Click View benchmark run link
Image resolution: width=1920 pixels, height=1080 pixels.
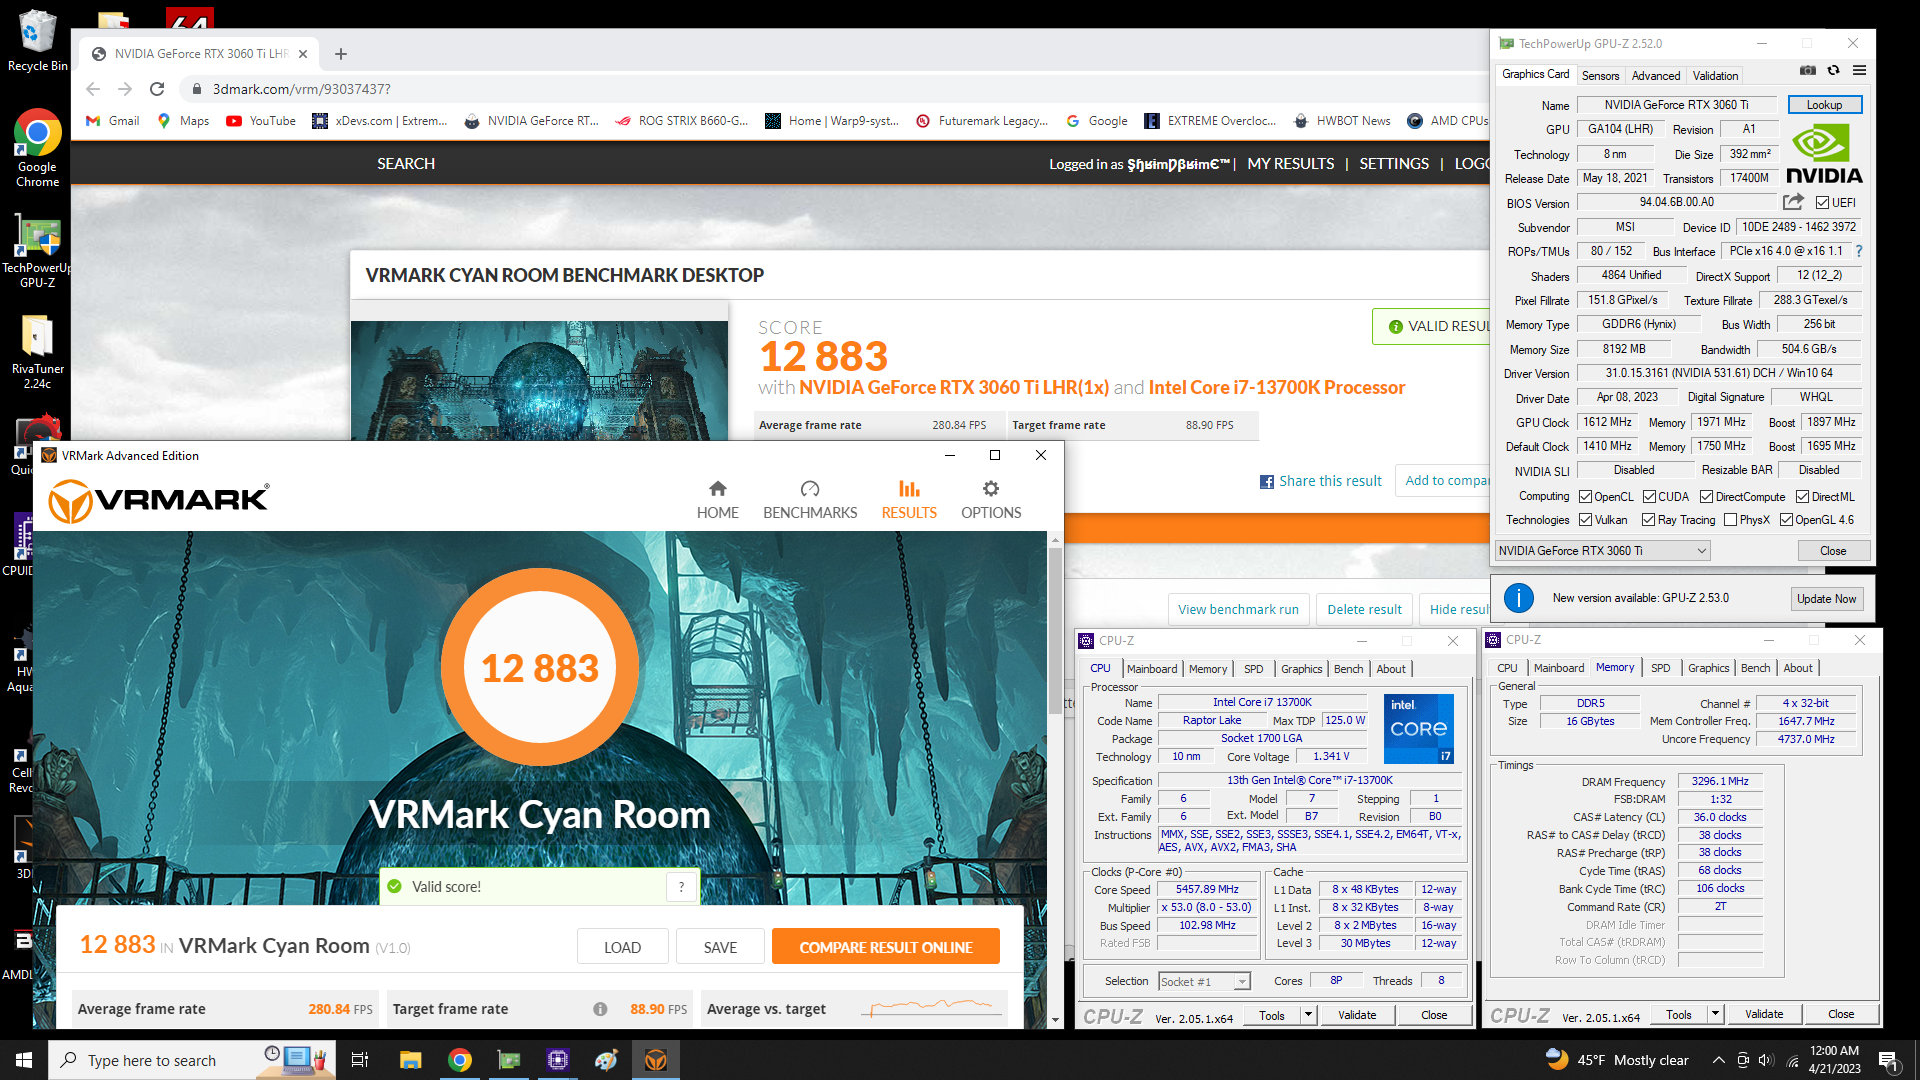1238,610
